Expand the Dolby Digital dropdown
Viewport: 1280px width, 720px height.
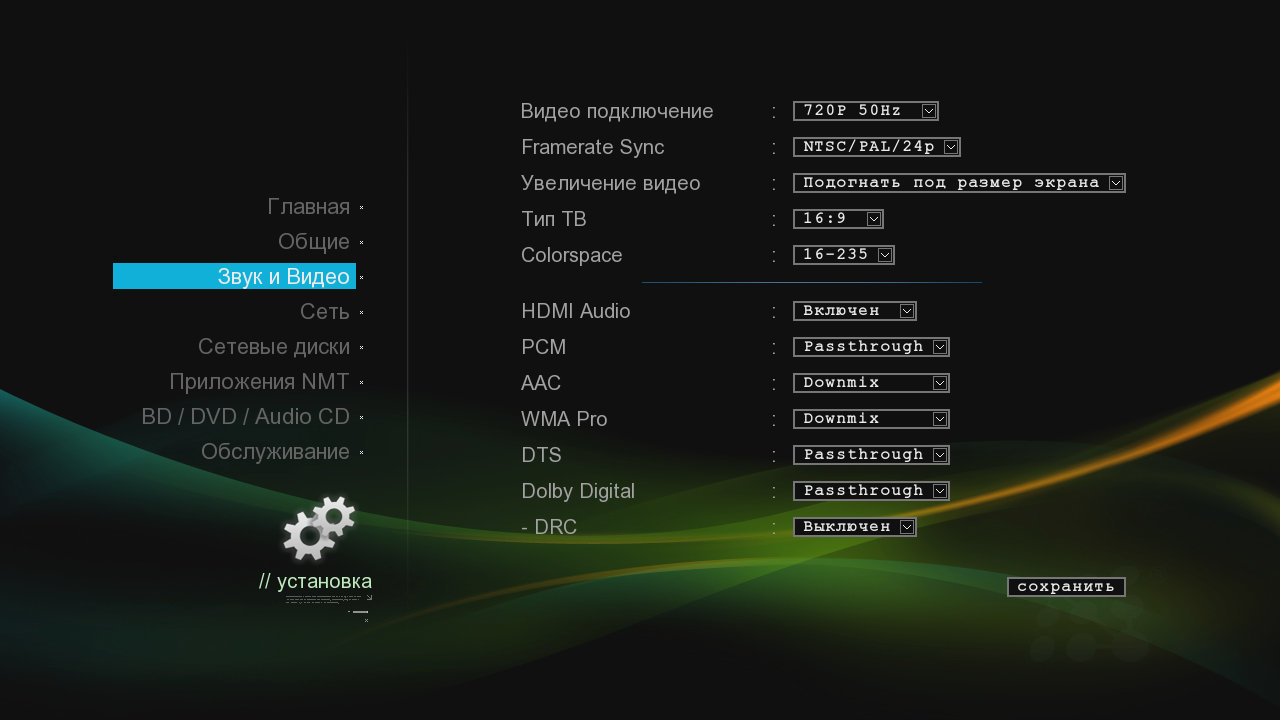point(871,491)
